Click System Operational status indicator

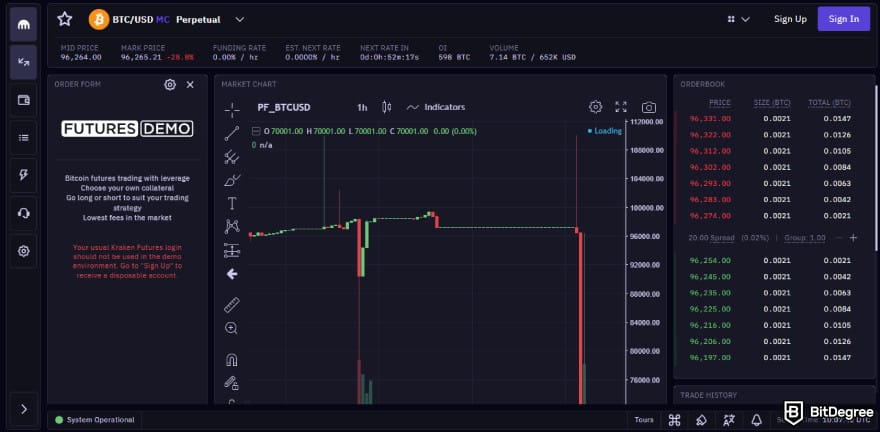(95, 420)
